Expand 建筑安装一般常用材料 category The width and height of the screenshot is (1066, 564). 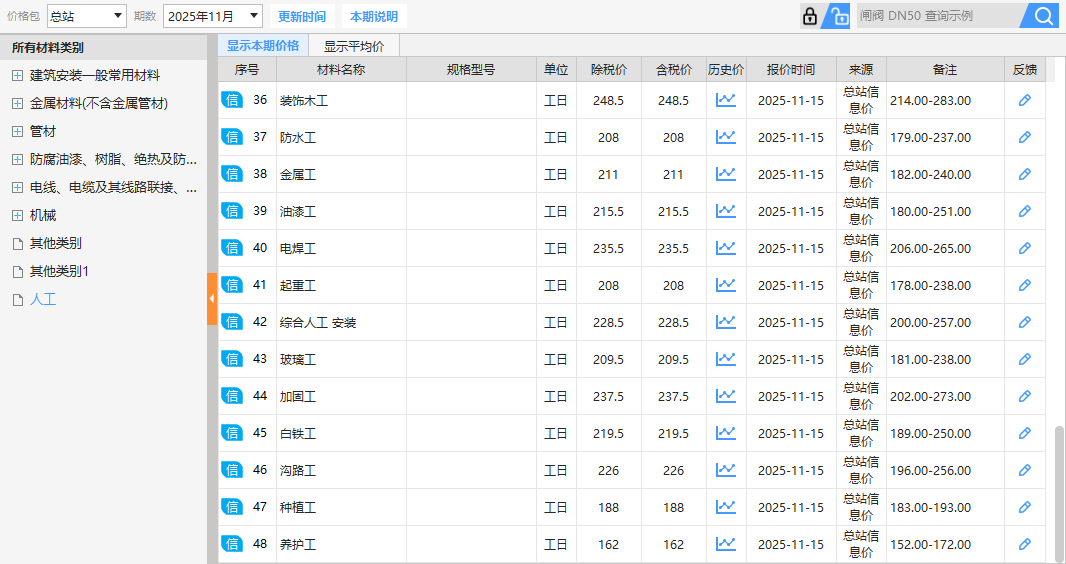[x=18, y=75]
